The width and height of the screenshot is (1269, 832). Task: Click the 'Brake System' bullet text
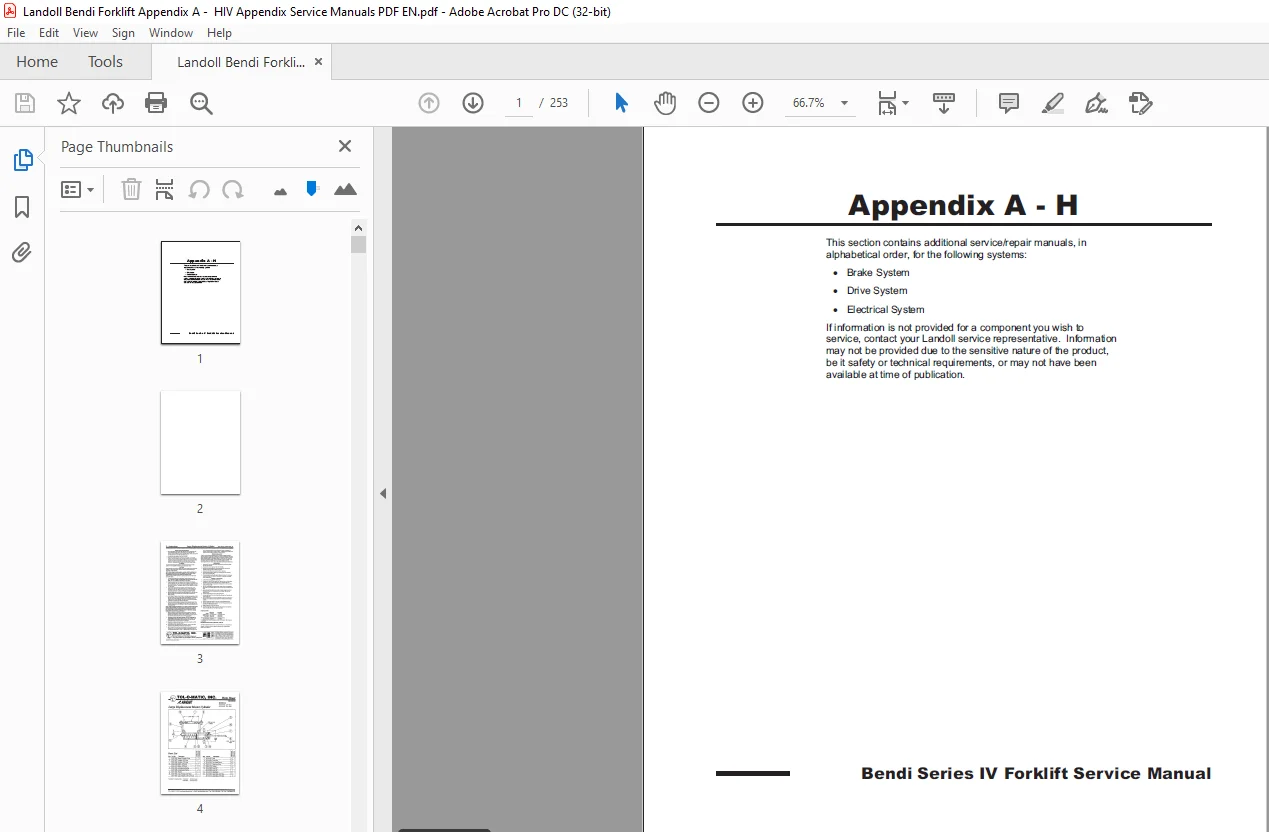point(878,273)
